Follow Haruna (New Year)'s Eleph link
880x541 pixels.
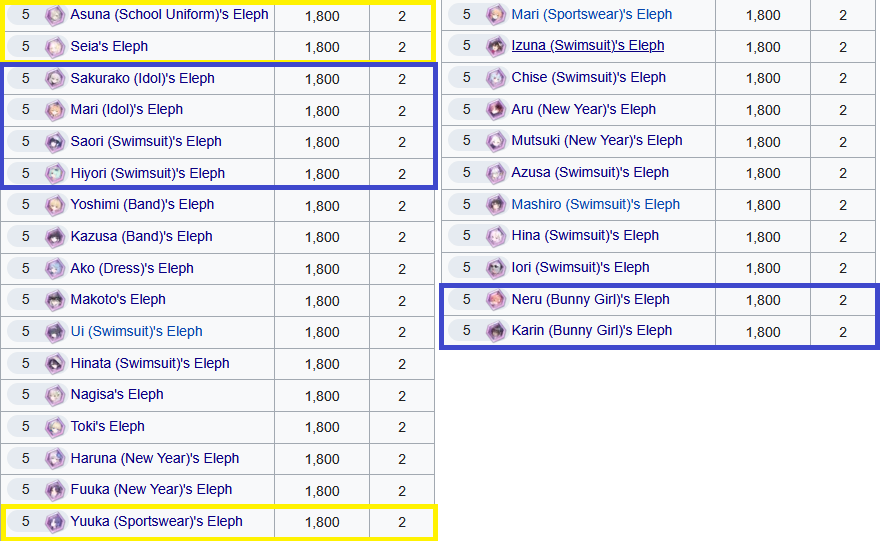[x=155, y=458]
